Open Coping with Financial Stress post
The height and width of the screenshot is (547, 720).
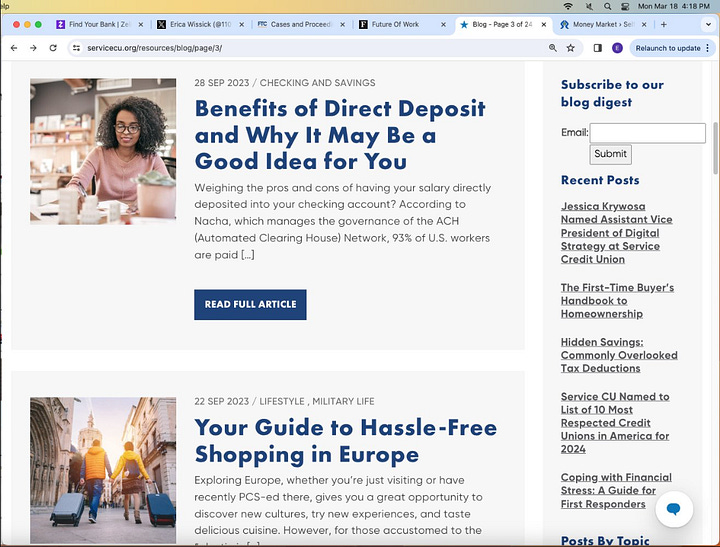(x=616, y=491)
